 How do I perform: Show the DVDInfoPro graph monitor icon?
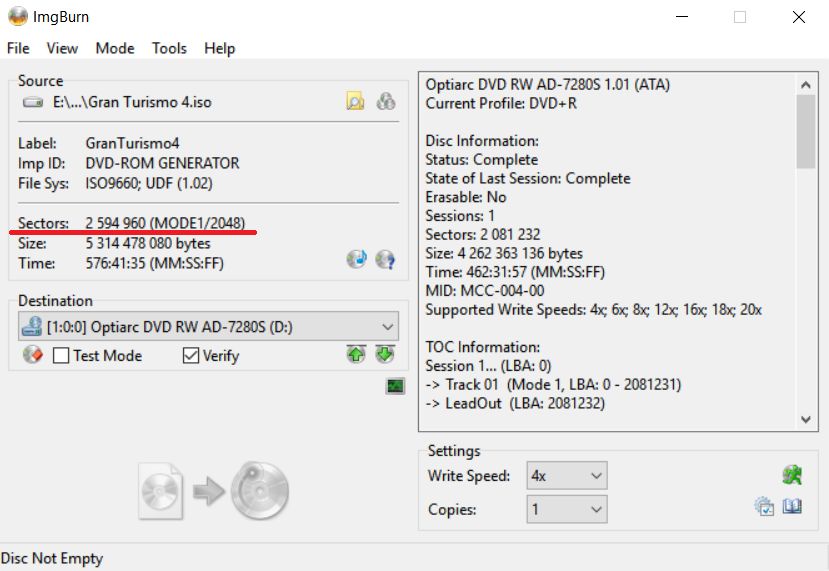395,386
